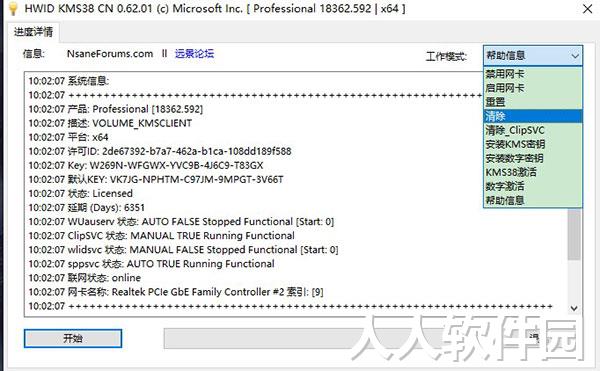
Task: Switch to the 进度详情 tab
Action: (x=33, y=32)
